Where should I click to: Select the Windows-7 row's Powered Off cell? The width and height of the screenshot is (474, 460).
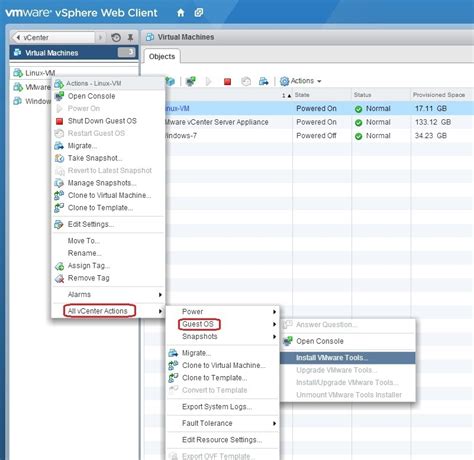316,136
